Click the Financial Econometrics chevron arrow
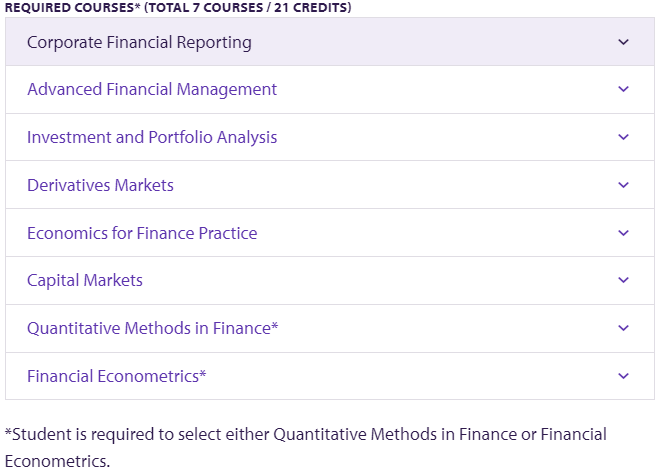The image size is (662, 475). [x=623, y=376]
